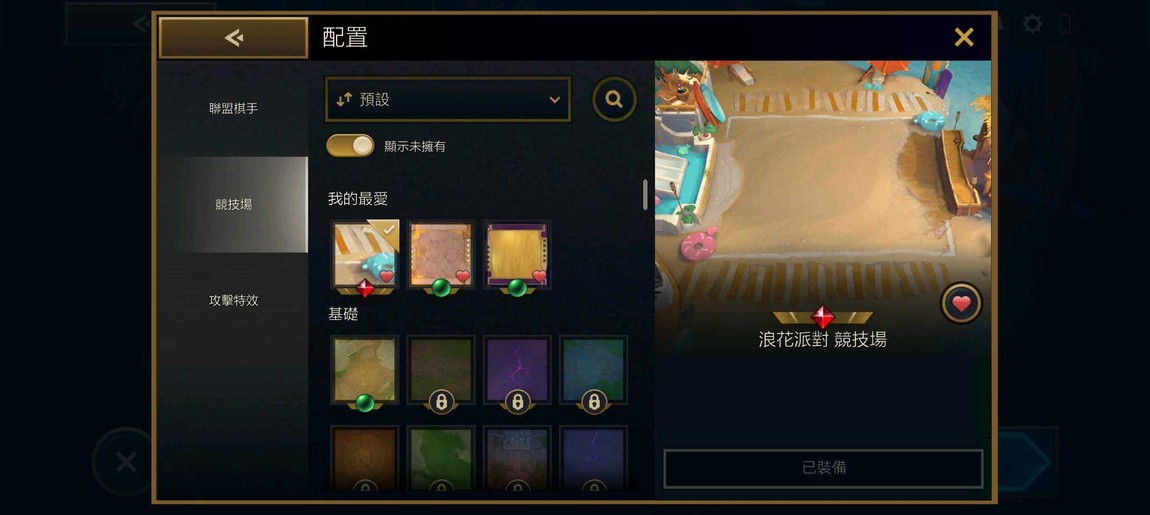Click the 已裝備 button
Viewport: 1150px width, 515px height.
pos(823,468)
